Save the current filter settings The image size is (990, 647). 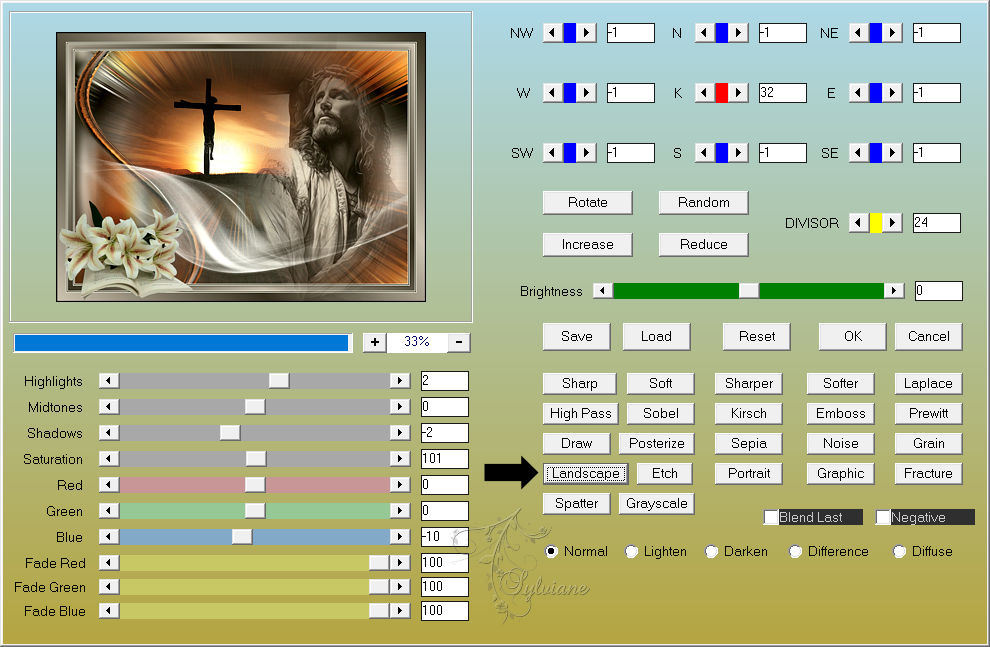(576, 336)
